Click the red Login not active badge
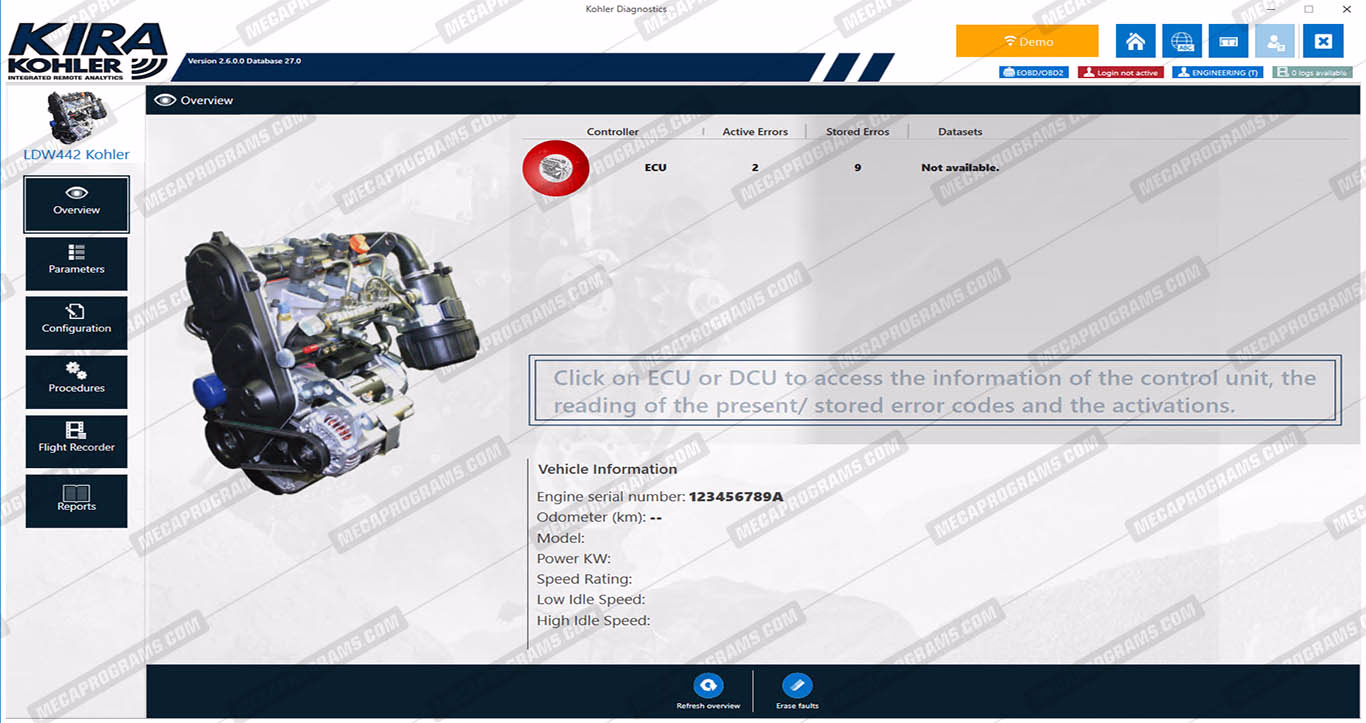The image size is (1366, 723). [x=1121, y=73]
